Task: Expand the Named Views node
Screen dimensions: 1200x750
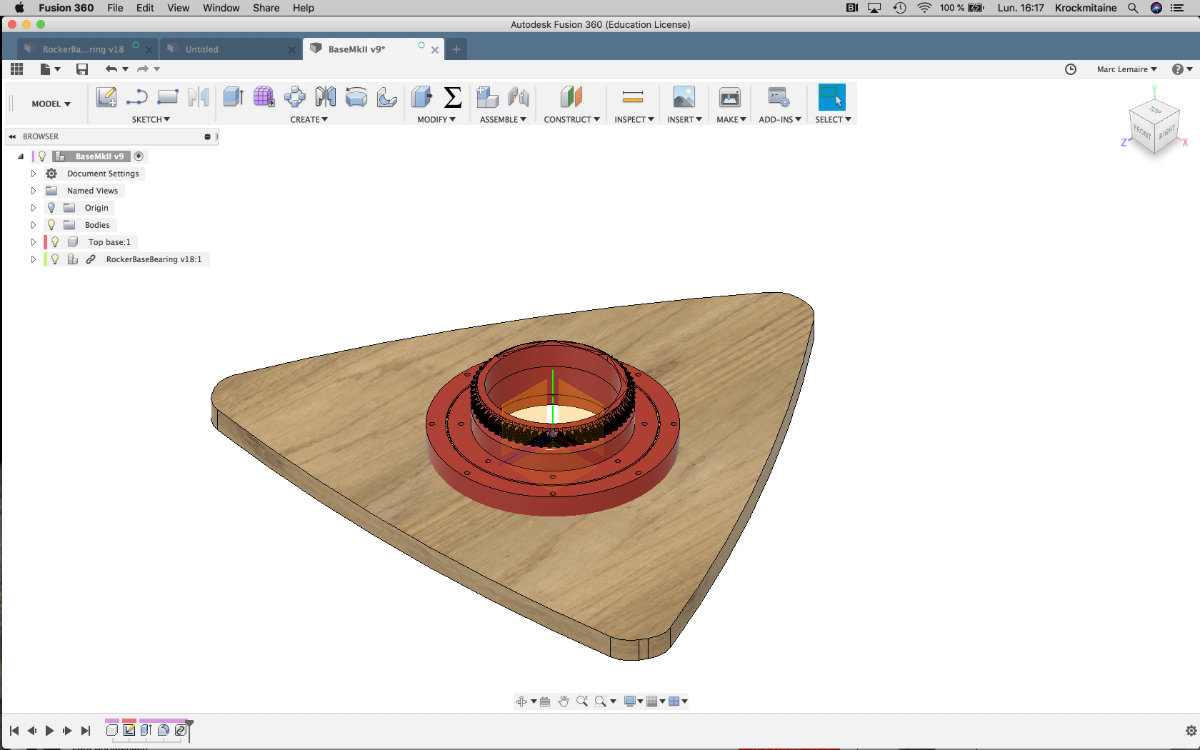Action: [x=33, y=190]
